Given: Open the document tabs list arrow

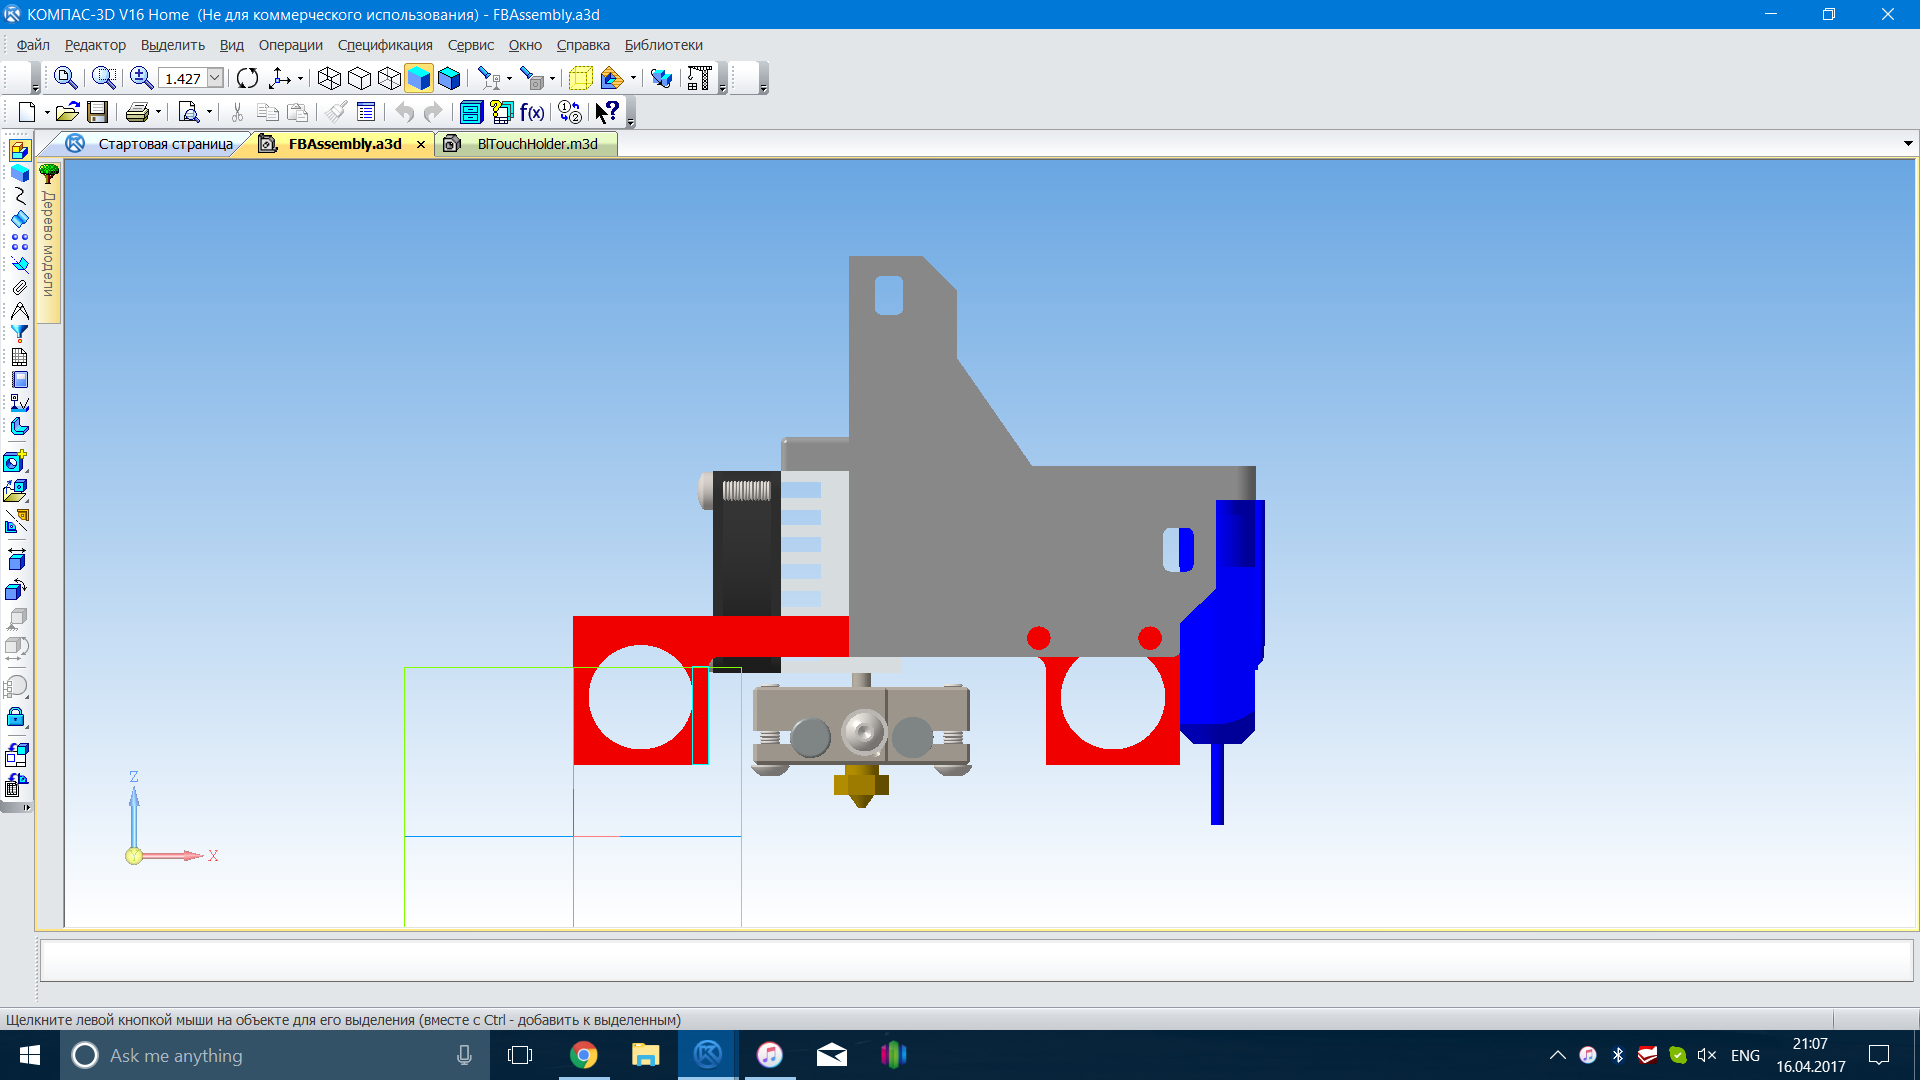Looking at the screenshot, I should click(1908, 144).
